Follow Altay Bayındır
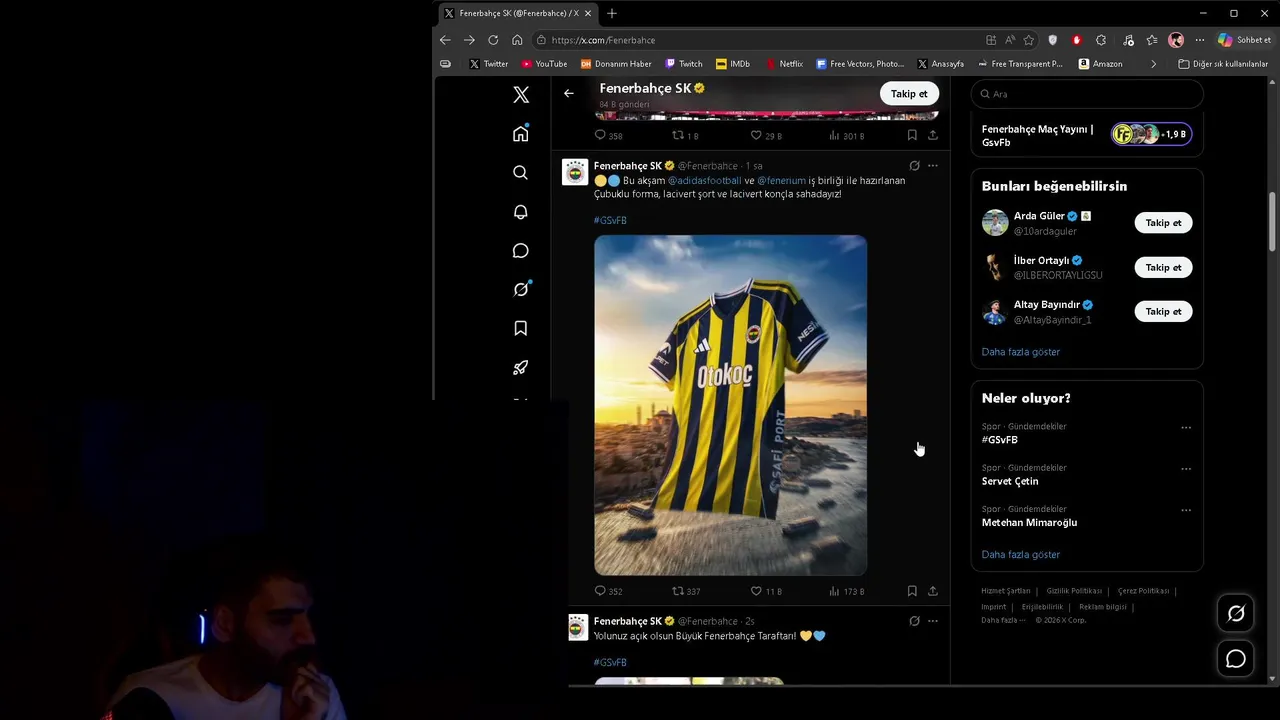The width and height of the screenshot is (1280, 720). coord(1163,311)
